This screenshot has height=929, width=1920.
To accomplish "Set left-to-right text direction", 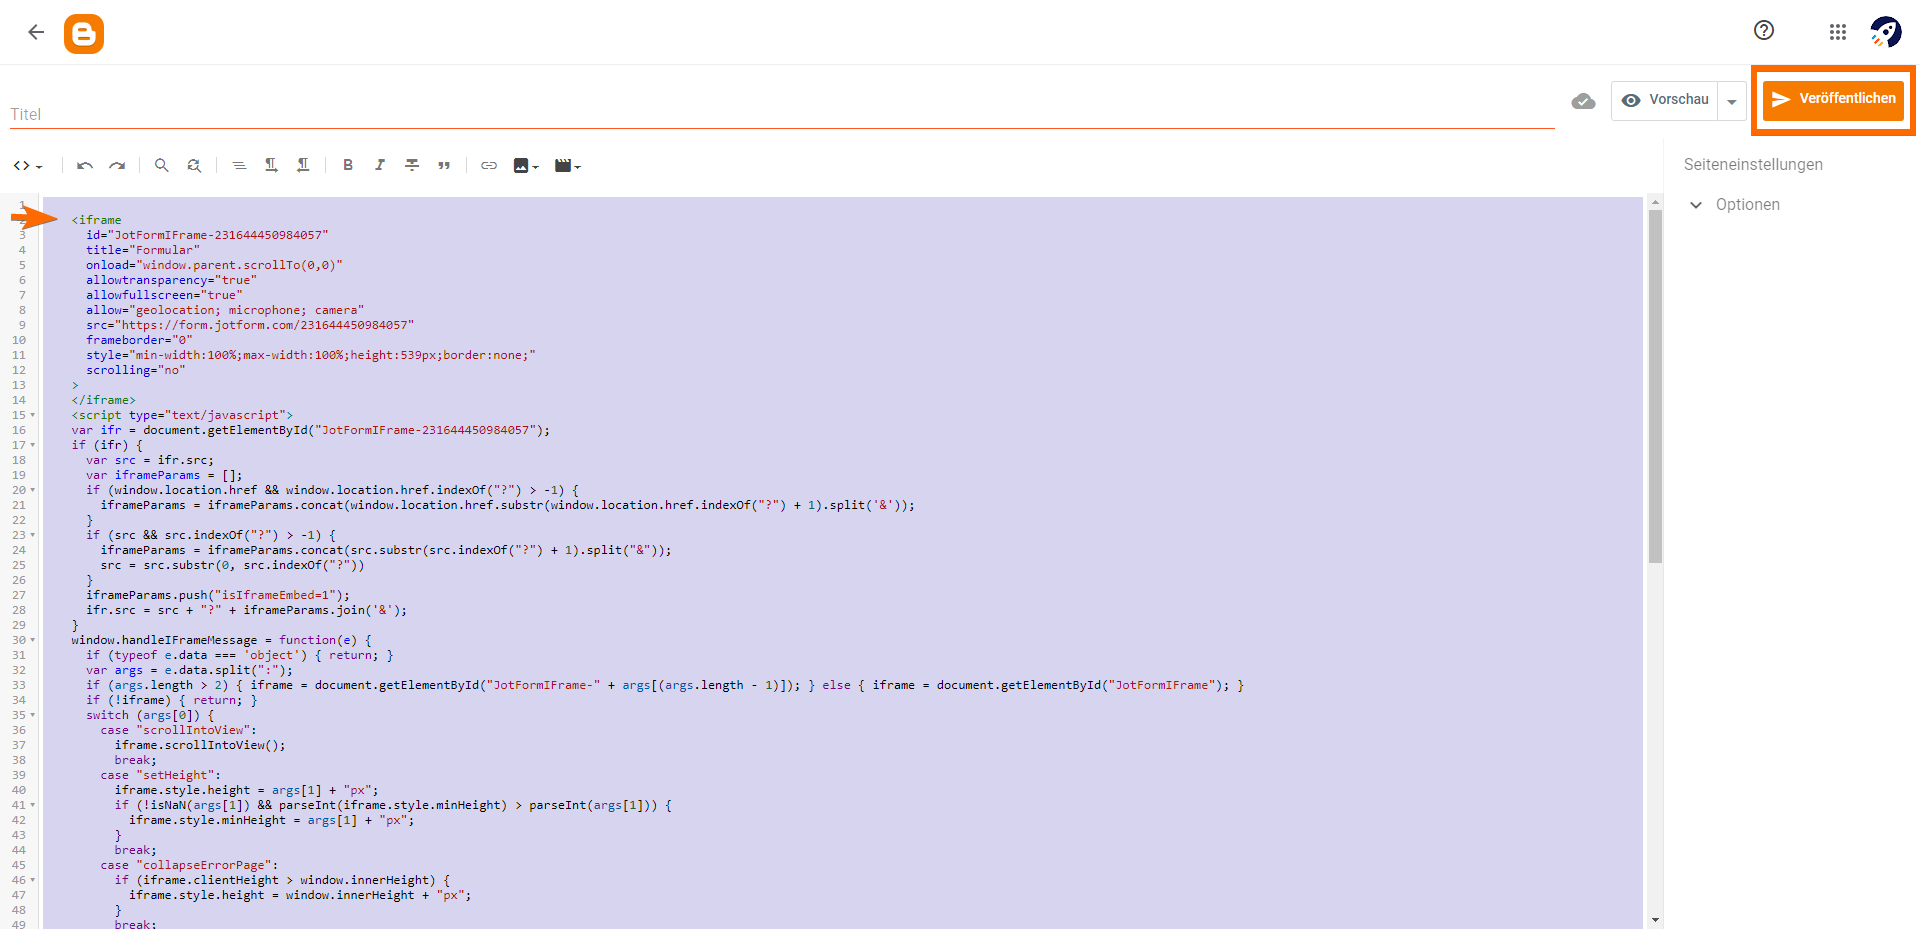I will click(271, 166).
